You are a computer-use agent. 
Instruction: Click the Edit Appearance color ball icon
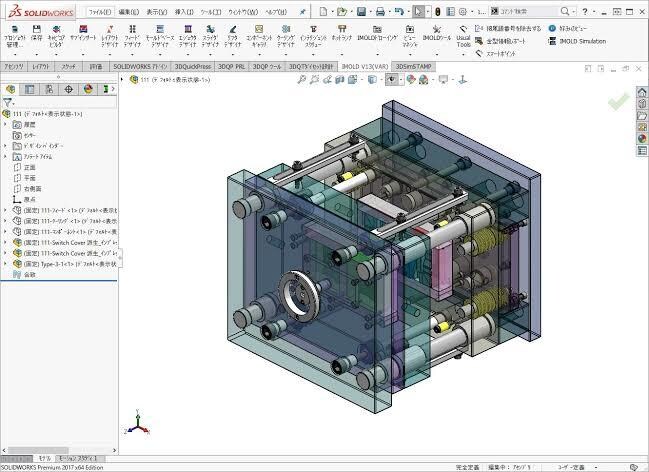411,79
